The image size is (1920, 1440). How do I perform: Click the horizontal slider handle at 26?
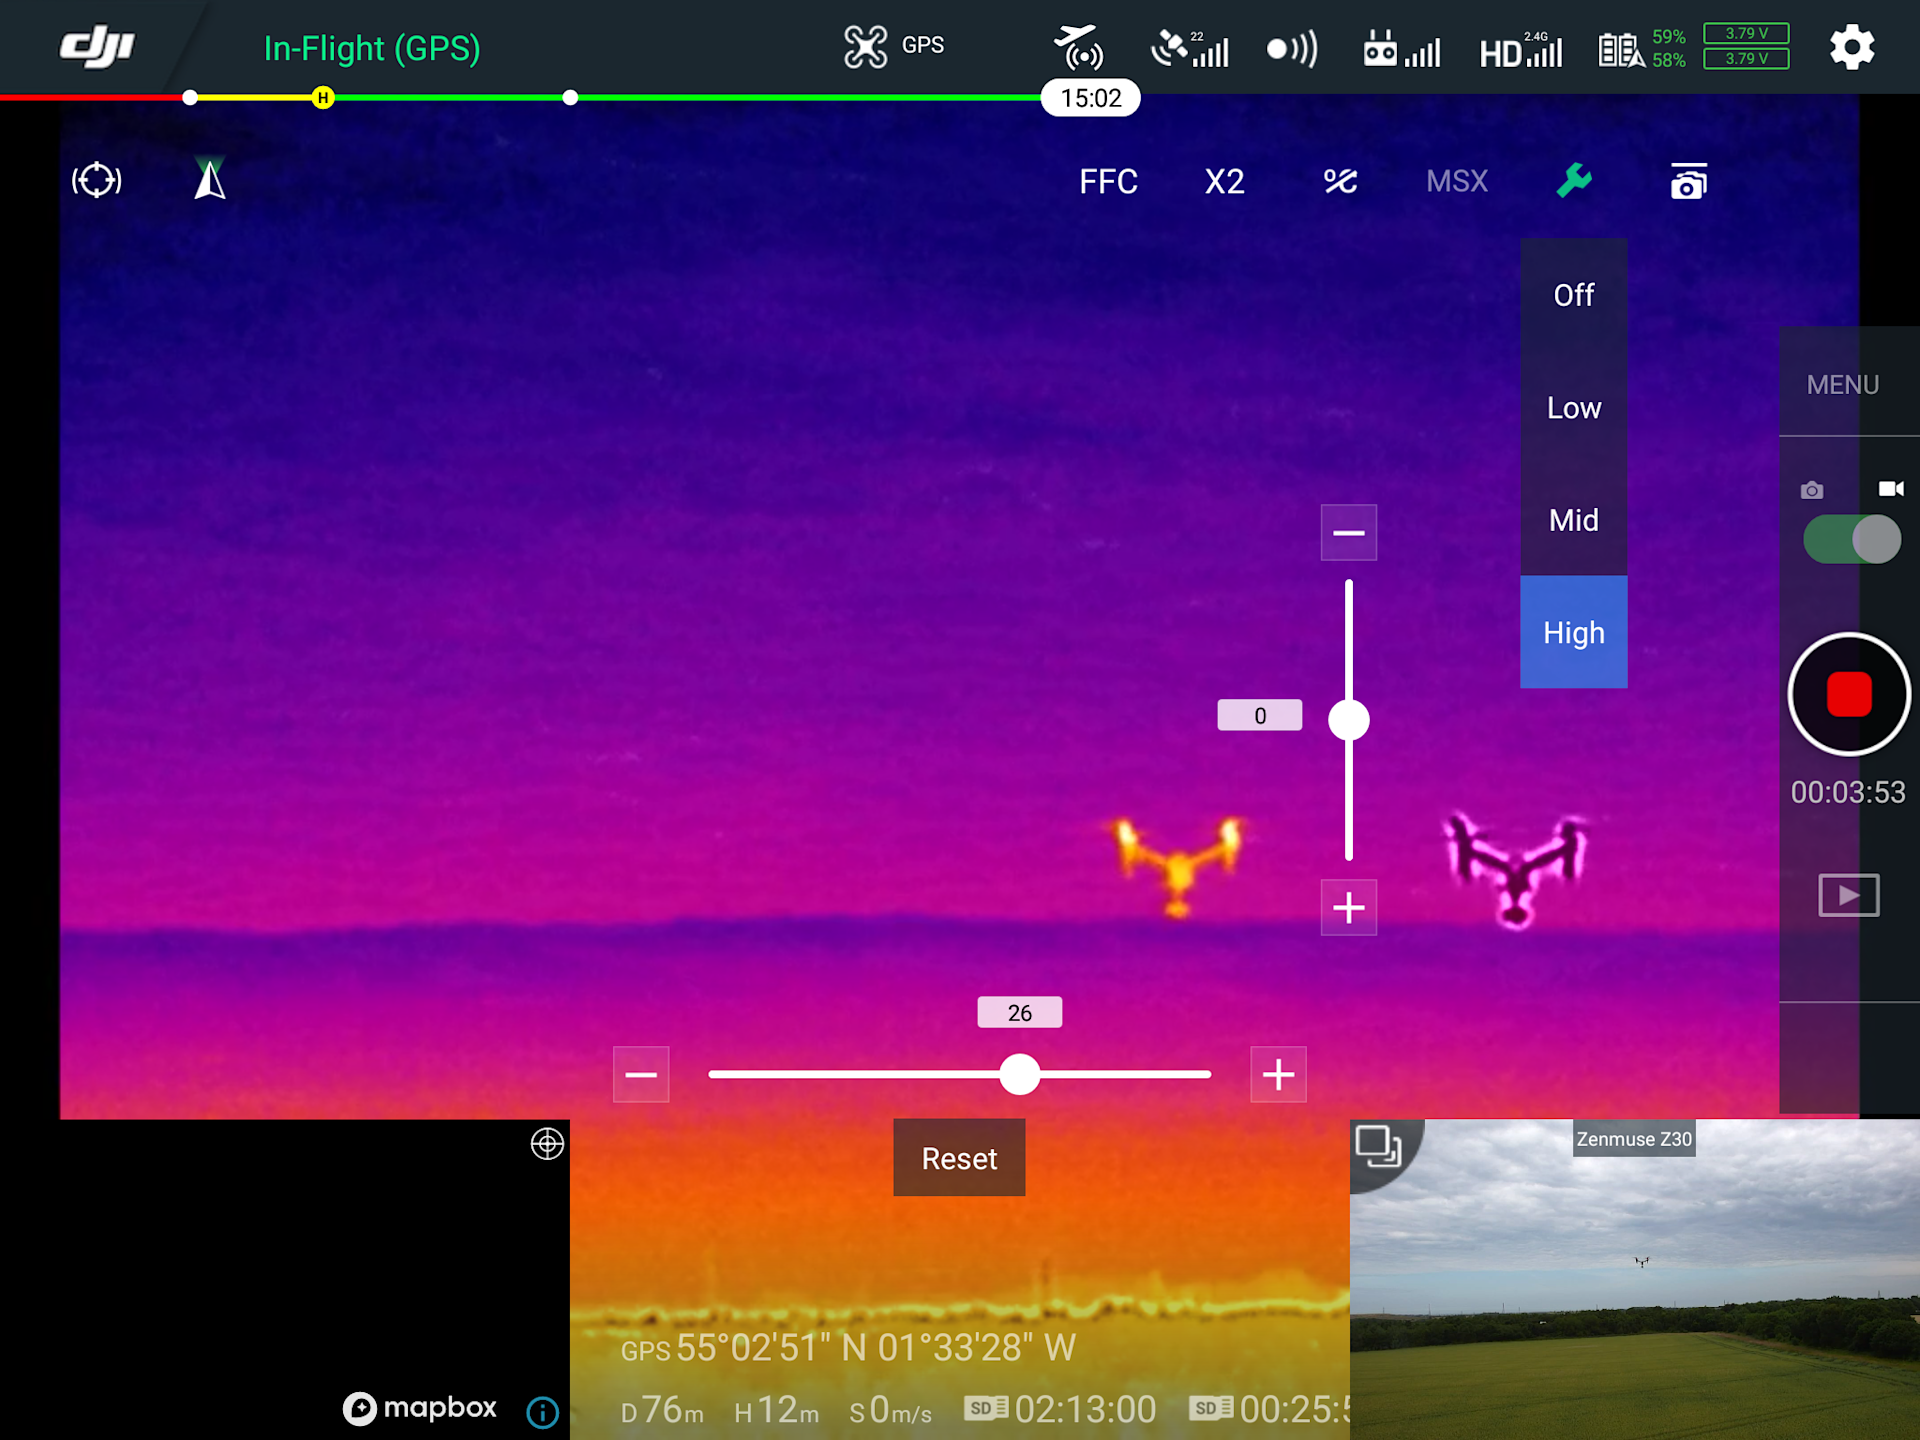[1020, 1075]
